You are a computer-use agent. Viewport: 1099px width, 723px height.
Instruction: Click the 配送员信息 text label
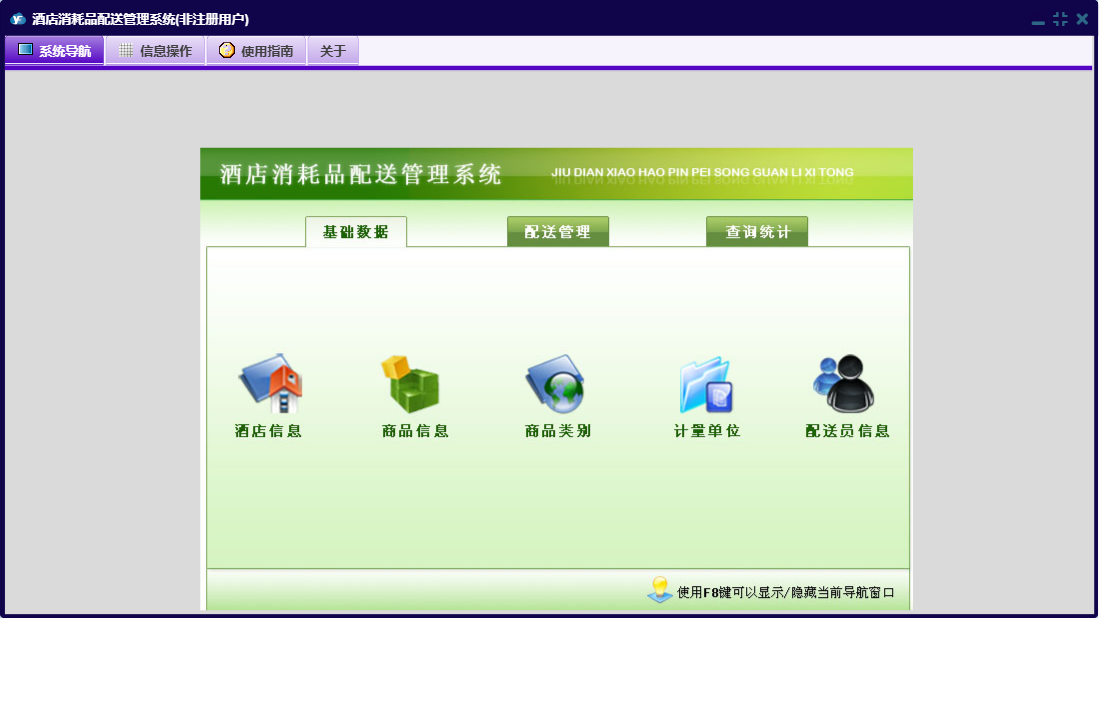click(x=847, y=431)
